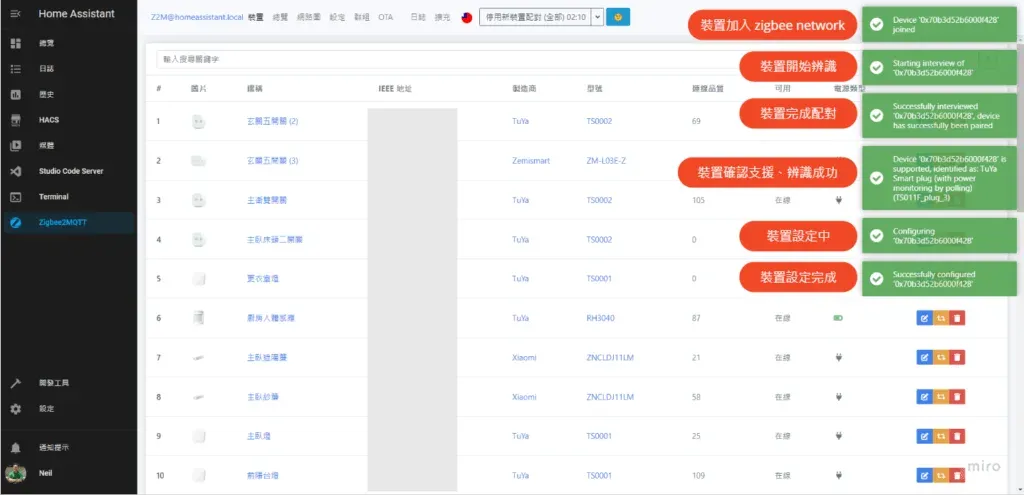Open developer tools wrench in sidebar

click(x=16, y=383)
